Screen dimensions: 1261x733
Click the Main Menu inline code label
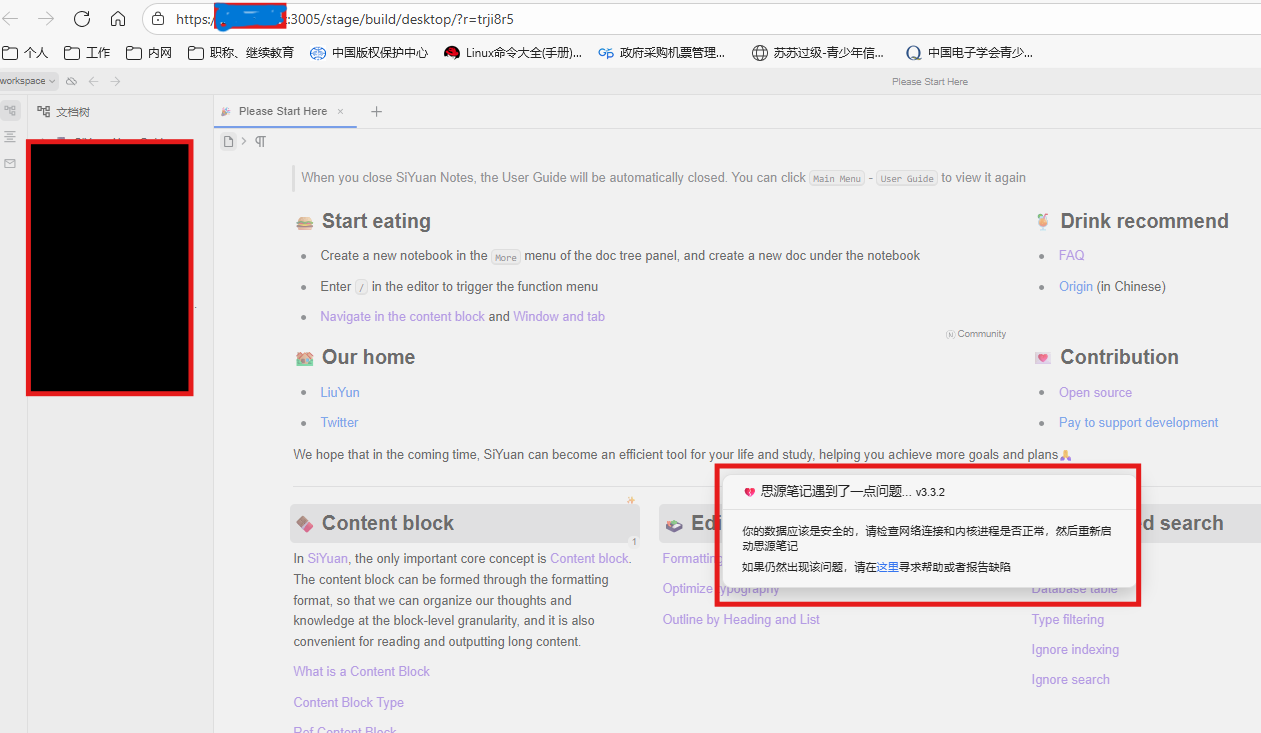[837, 178]
